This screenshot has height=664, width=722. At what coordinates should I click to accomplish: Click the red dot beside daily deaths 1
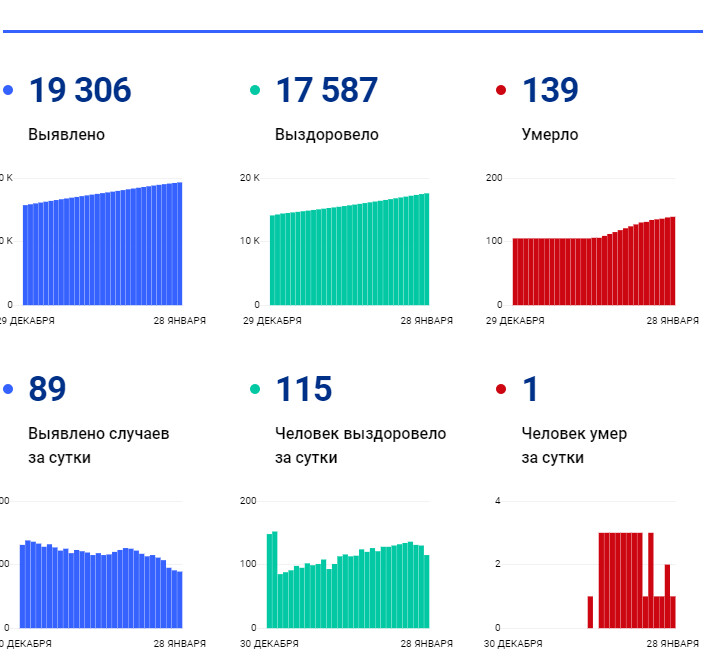(x=501, y=390)
